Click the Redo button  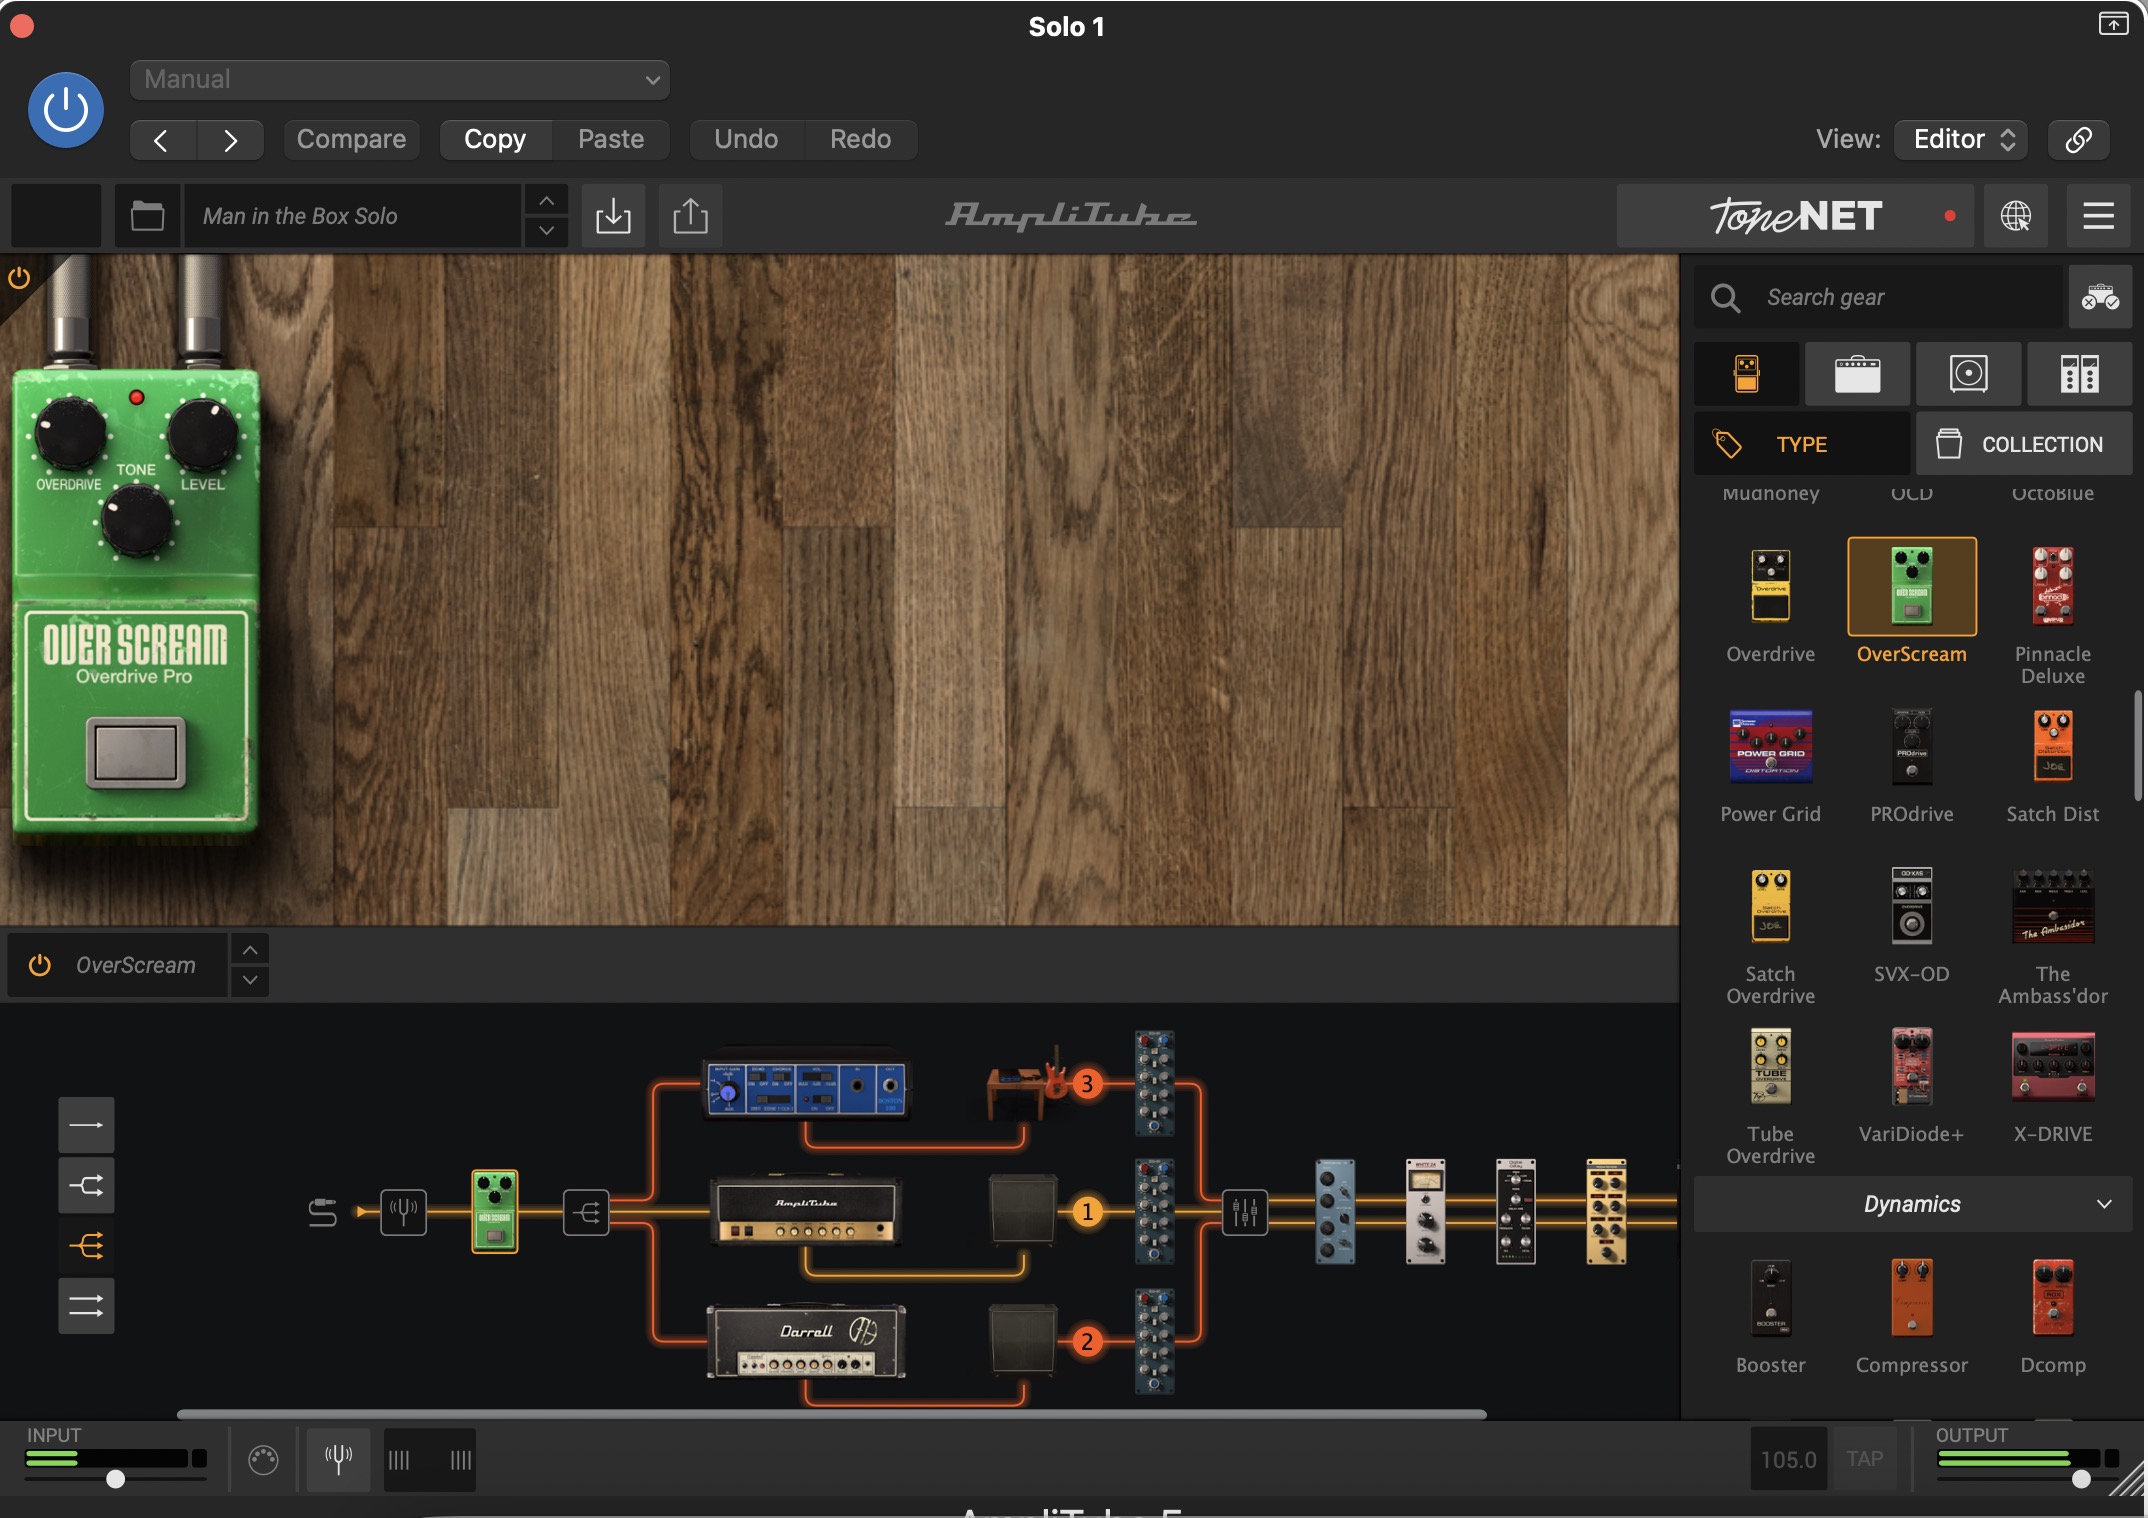pyautogui.click(x=860, y=139)
